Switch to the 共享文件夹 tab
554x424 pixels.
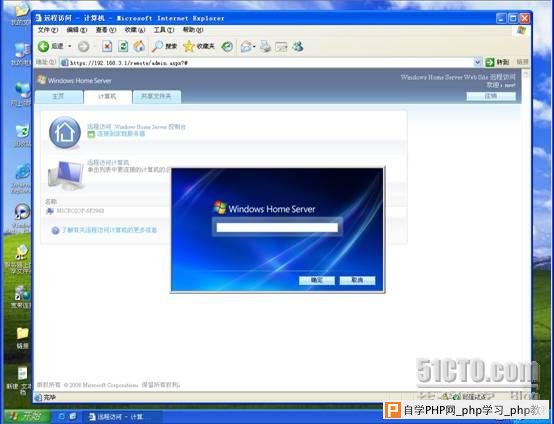click(157, 96)
